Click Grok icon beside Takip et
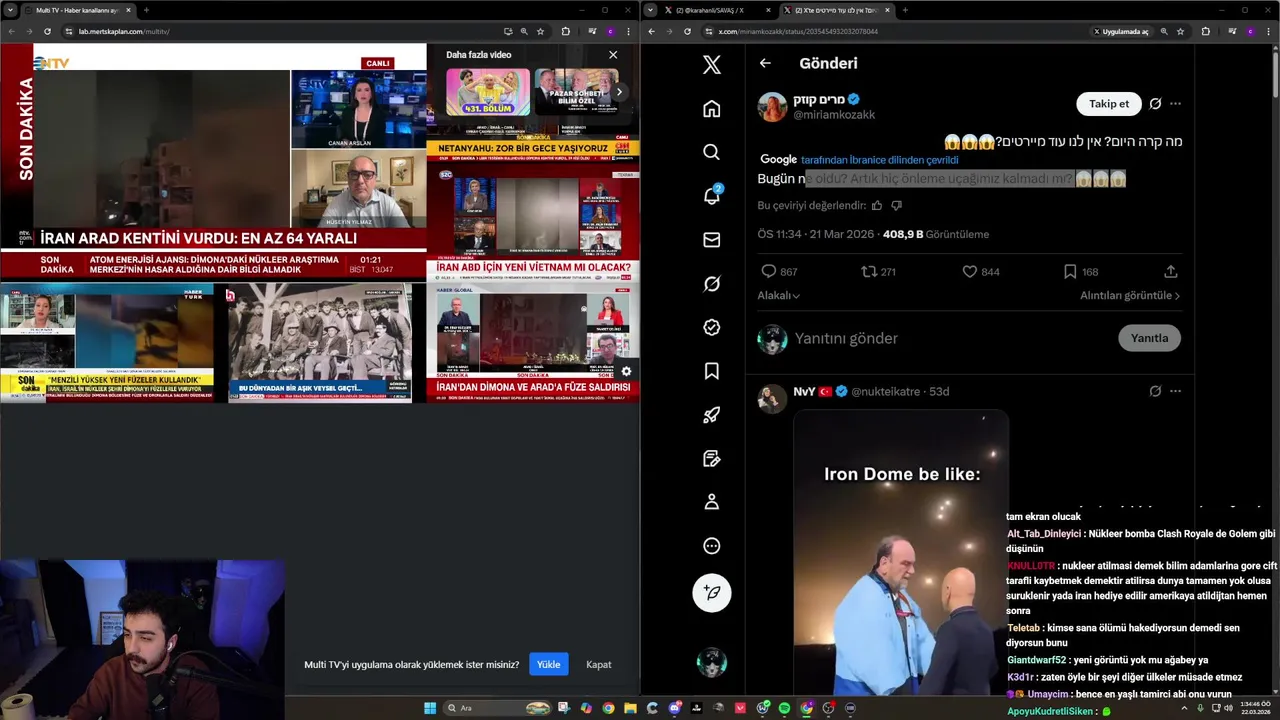Viewport: 1280px width, 720px height. tap(1155, 104)
